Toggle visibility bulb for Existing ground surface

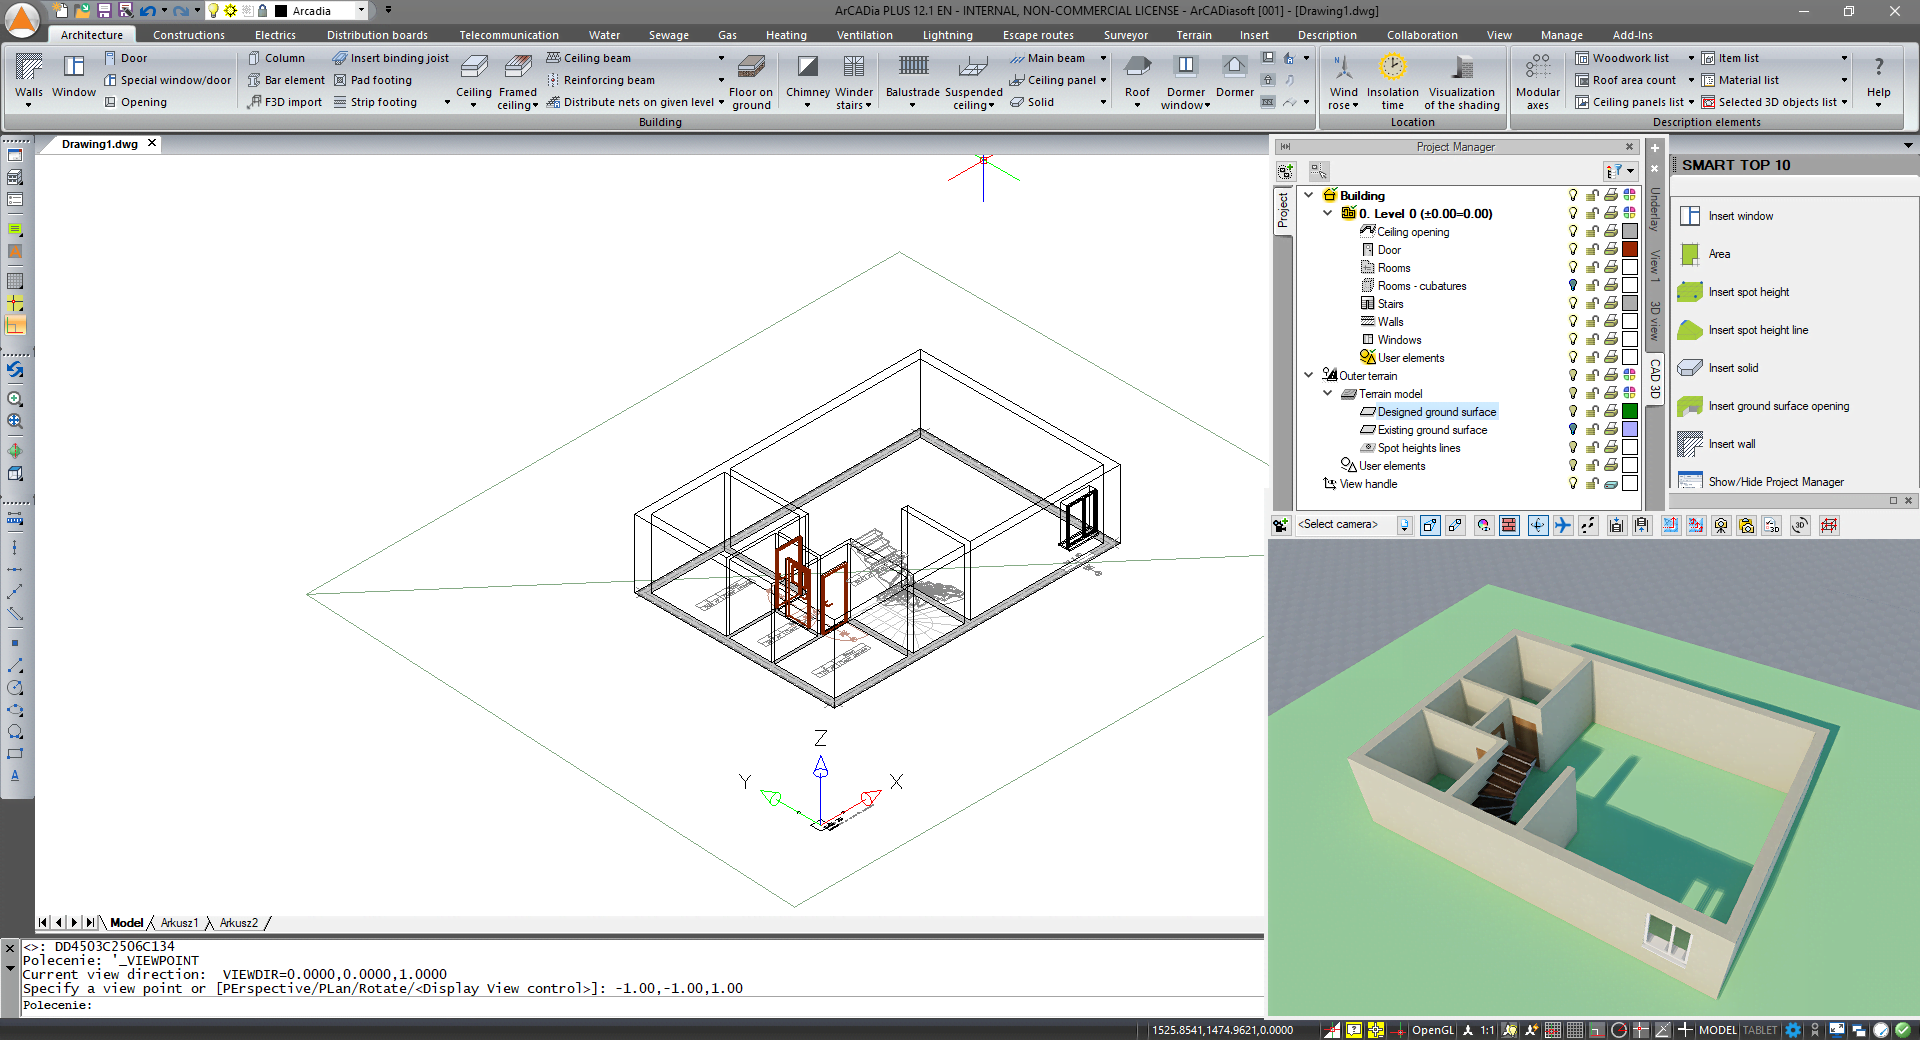(x=1571, y=430)
